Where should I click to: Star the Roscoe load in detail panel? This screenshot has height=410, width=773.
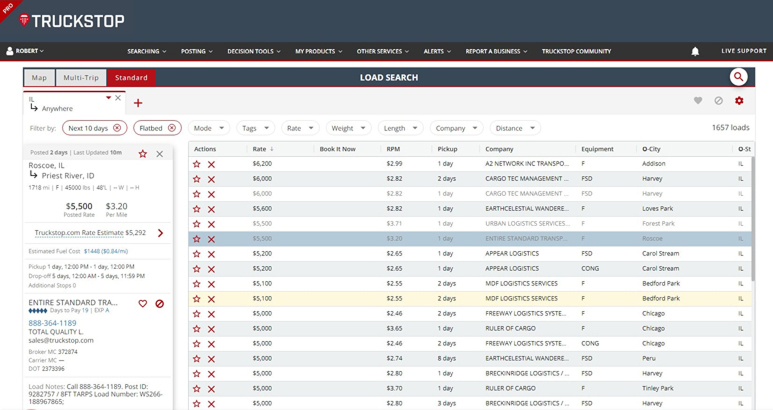click(142, 154)
